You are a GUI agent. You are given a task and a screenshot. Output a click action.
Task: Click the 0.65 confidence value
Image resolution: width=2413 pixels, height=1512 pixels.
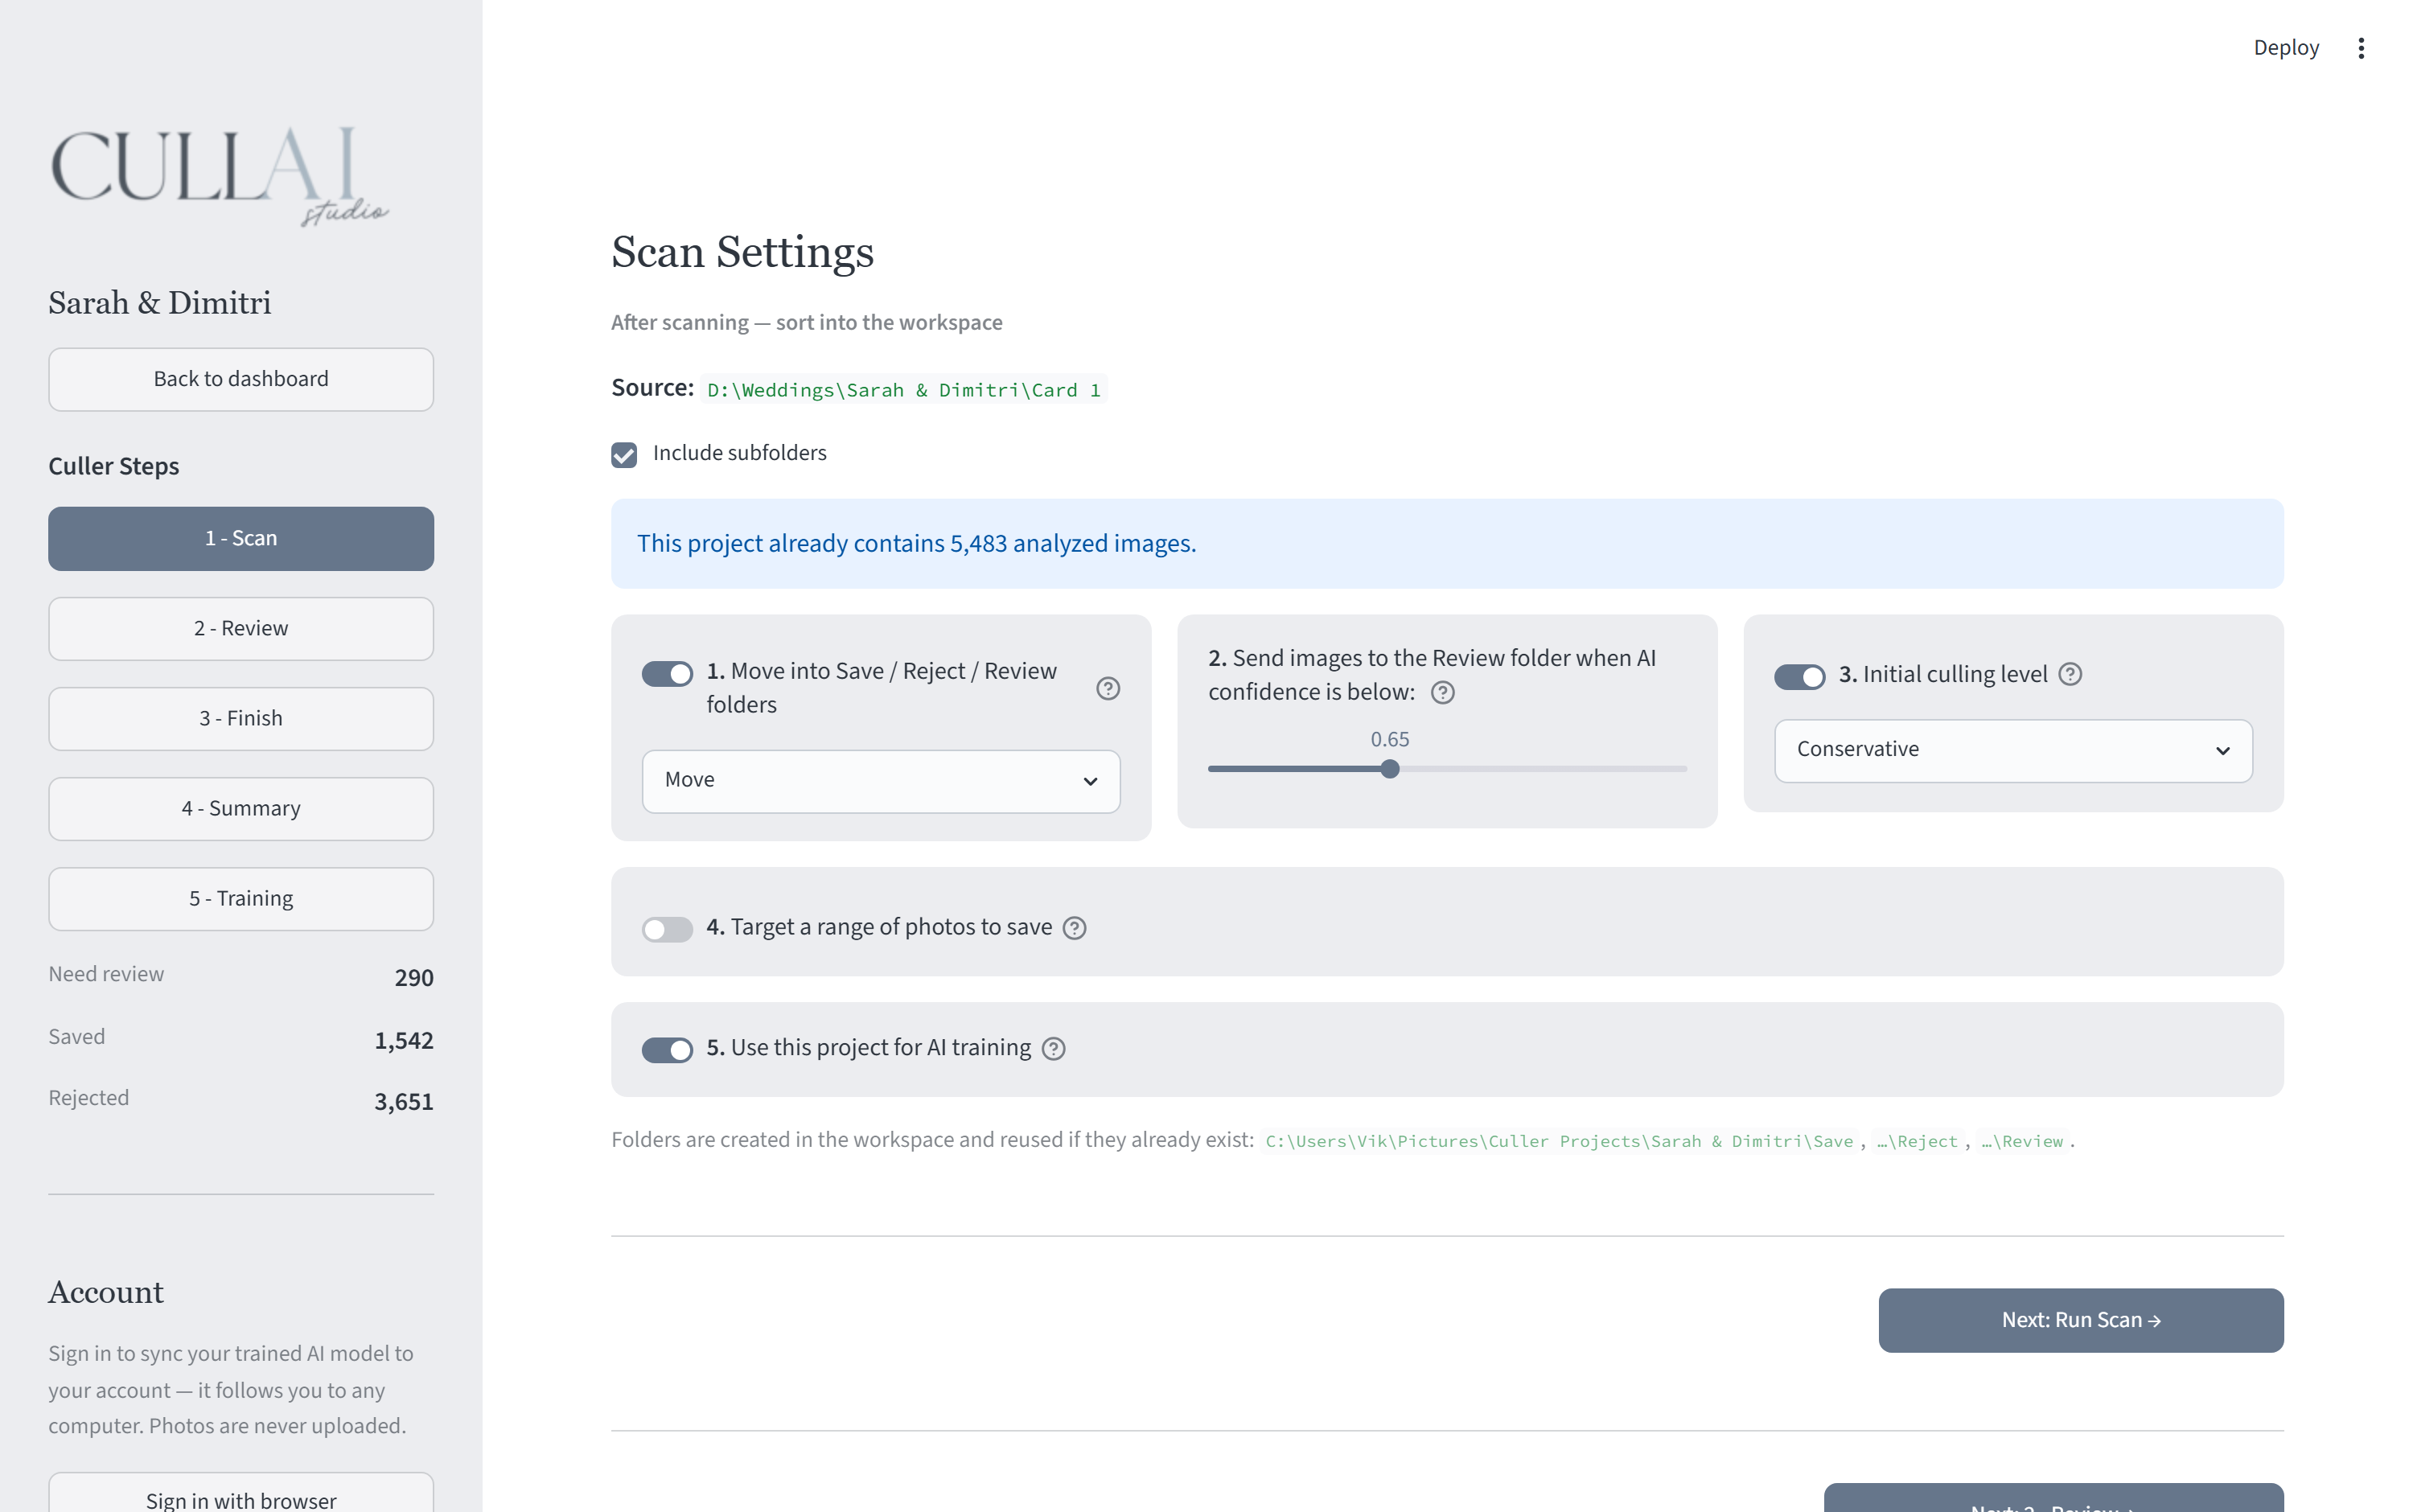1389,739
